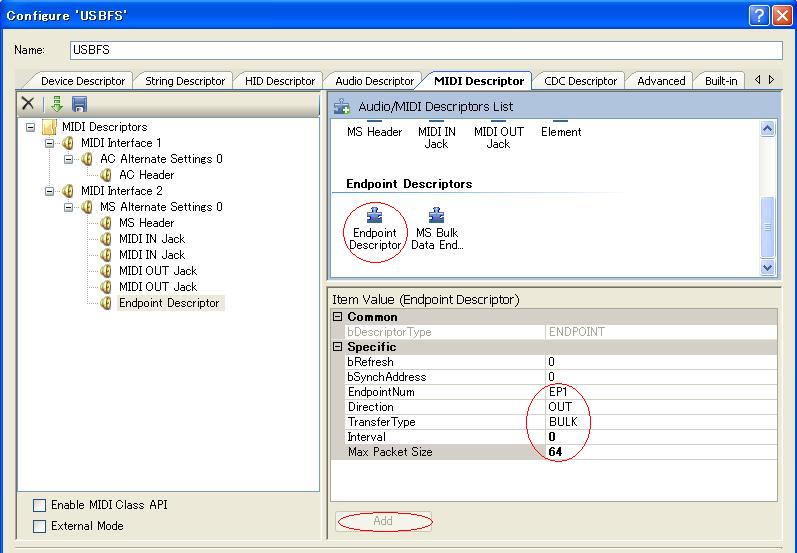Open the Device Descriptor tab
This screenshot has width=797, height=553.
pos(82,81)
